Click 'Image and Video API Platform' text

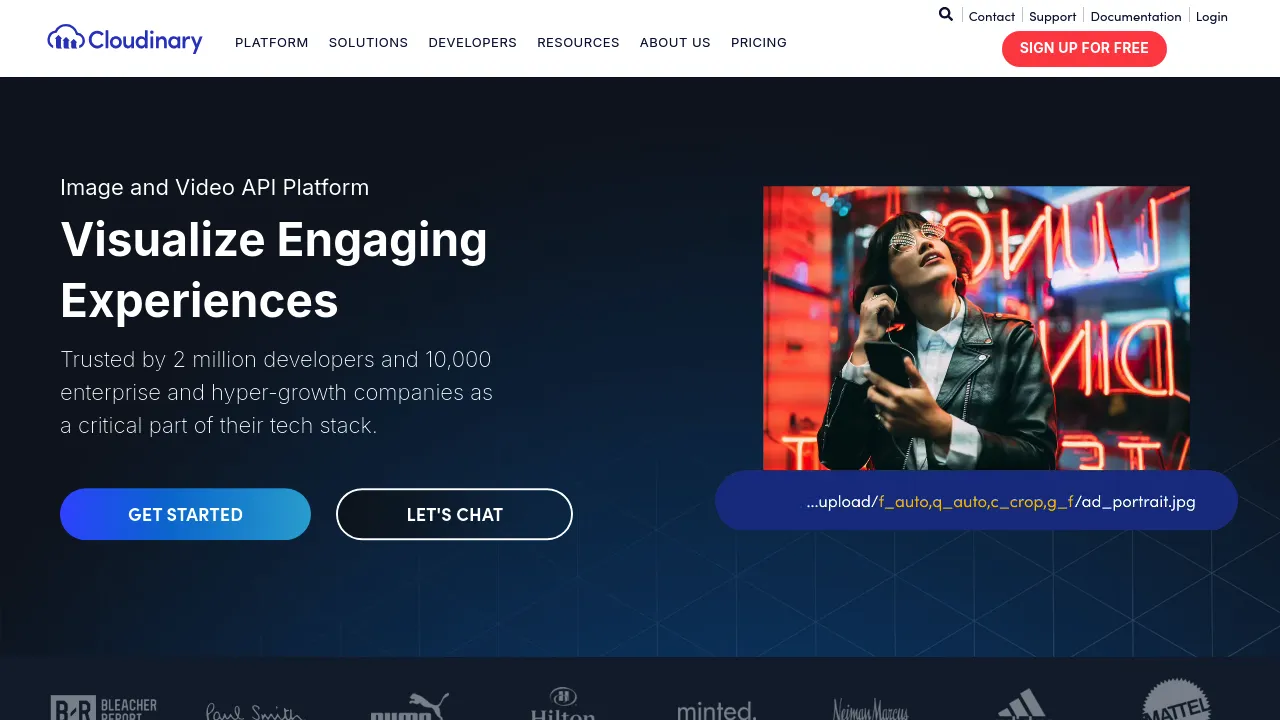(215, 187)
